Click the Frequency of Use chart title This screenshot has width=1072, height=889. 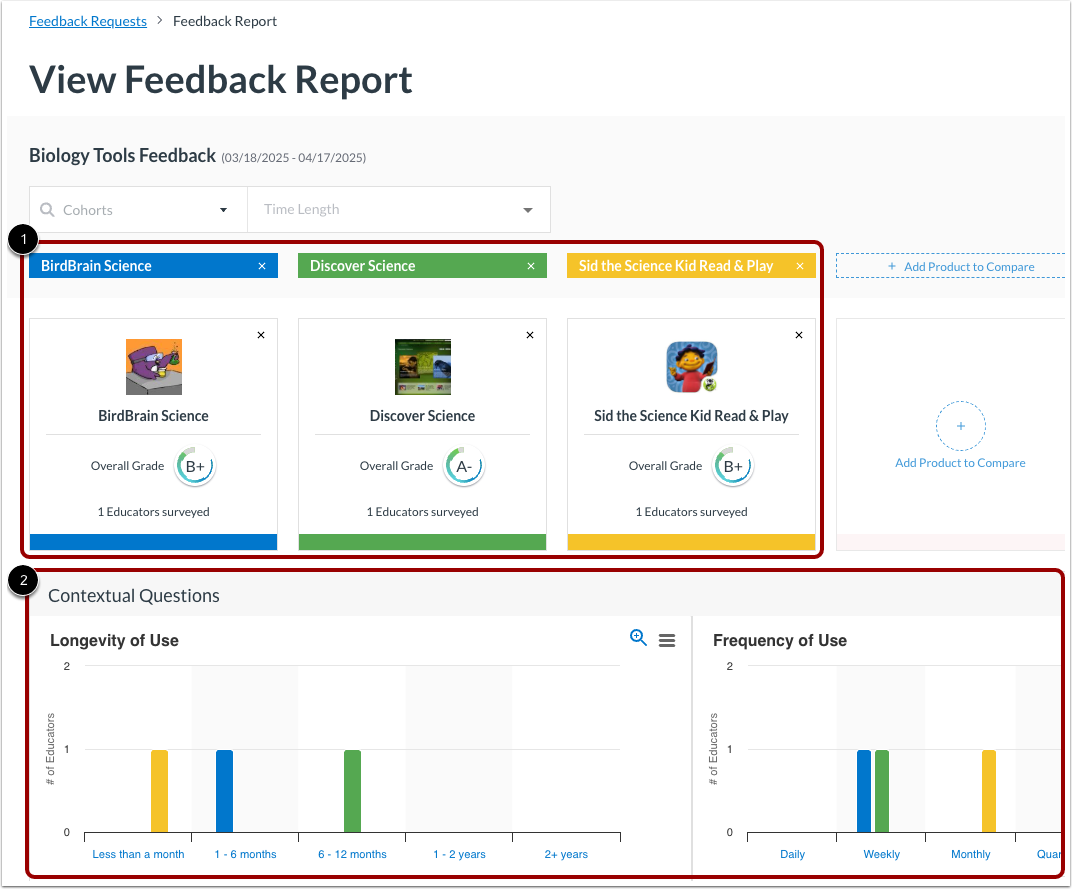780,640
